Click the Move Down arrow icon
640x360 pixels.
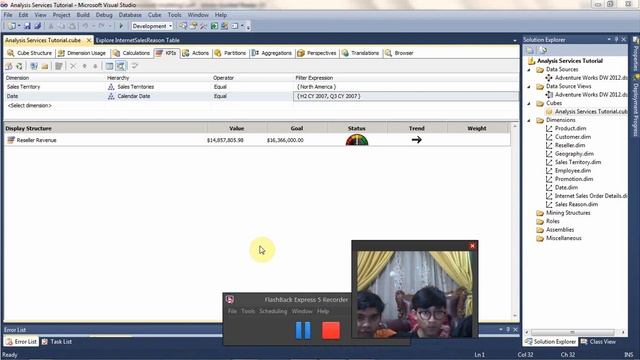coord(95,66)
